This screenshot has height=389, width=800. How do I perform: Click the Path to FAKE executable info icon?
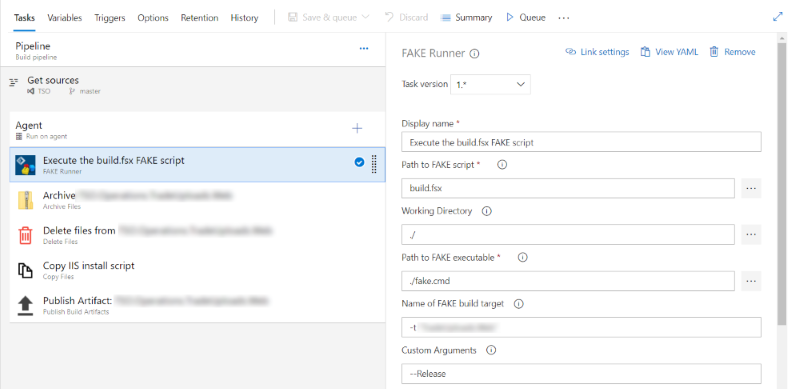pyautogui.click(x=522, y=258)
